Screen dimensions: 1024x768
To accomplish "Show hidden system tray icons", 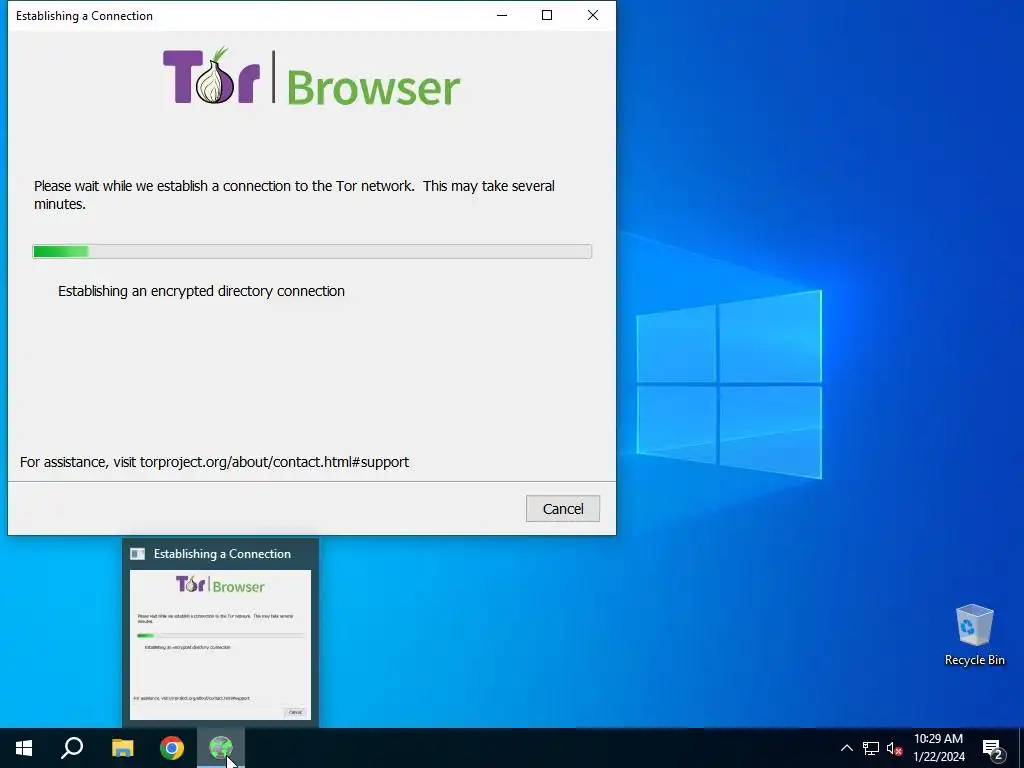I will point(846,748).
